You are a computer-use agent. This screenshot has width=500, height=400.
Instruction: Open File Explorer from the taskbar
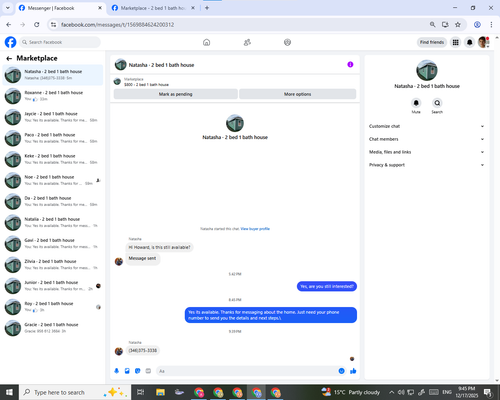point(160,392)
